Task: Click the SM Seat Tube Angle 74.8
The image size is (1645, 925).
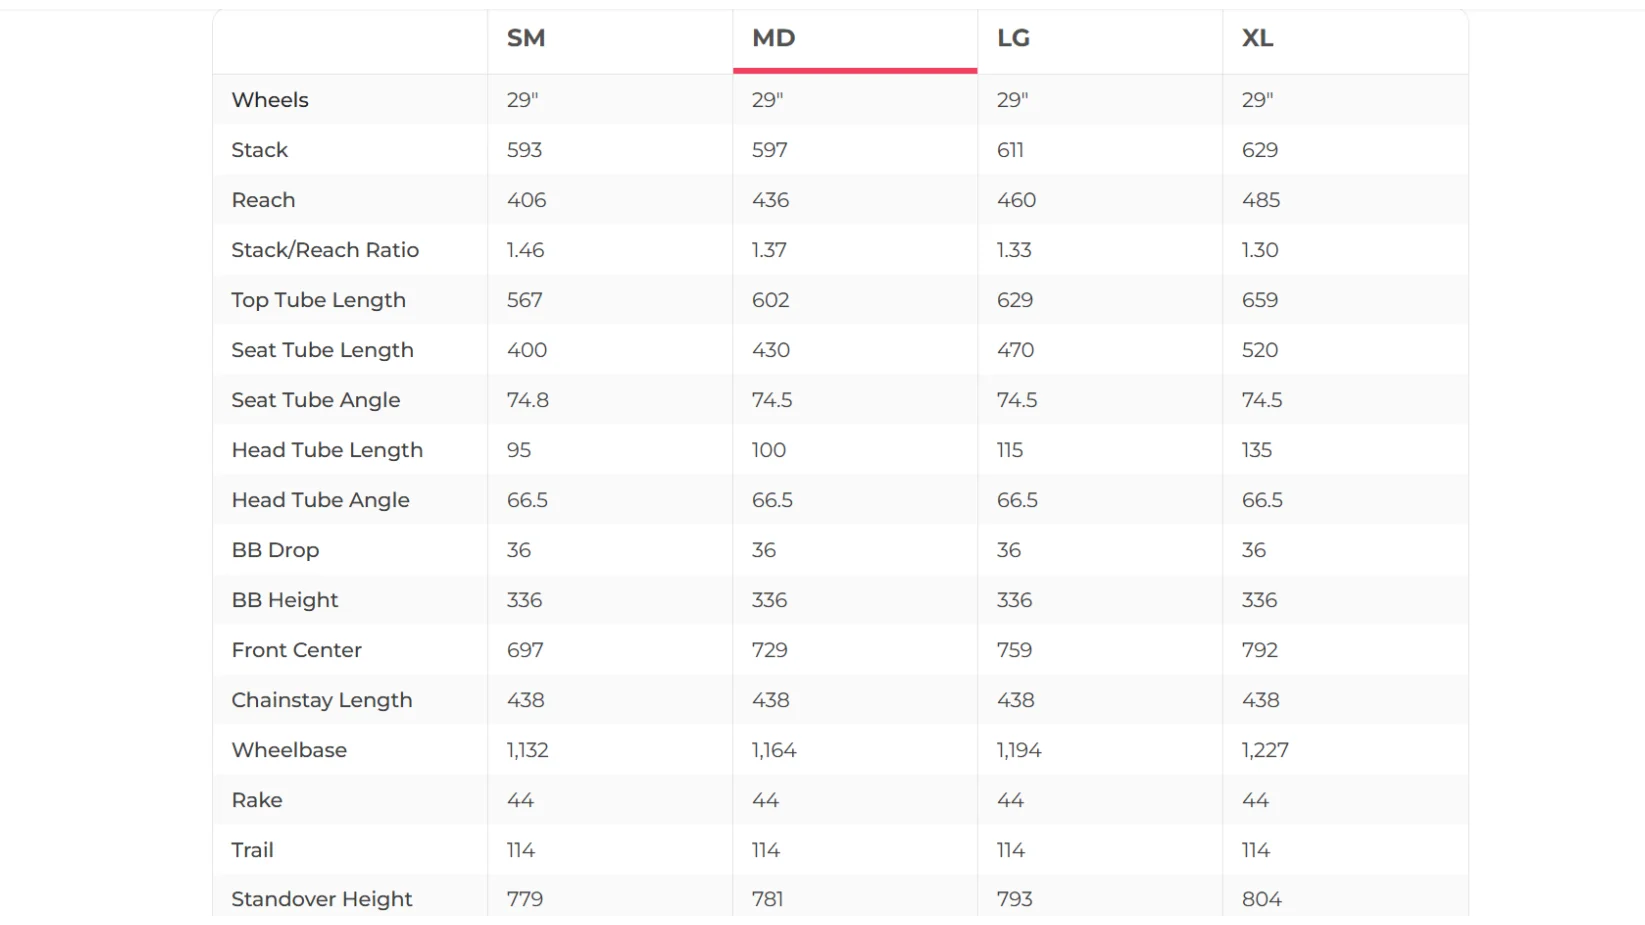Action: coord(528,400)
